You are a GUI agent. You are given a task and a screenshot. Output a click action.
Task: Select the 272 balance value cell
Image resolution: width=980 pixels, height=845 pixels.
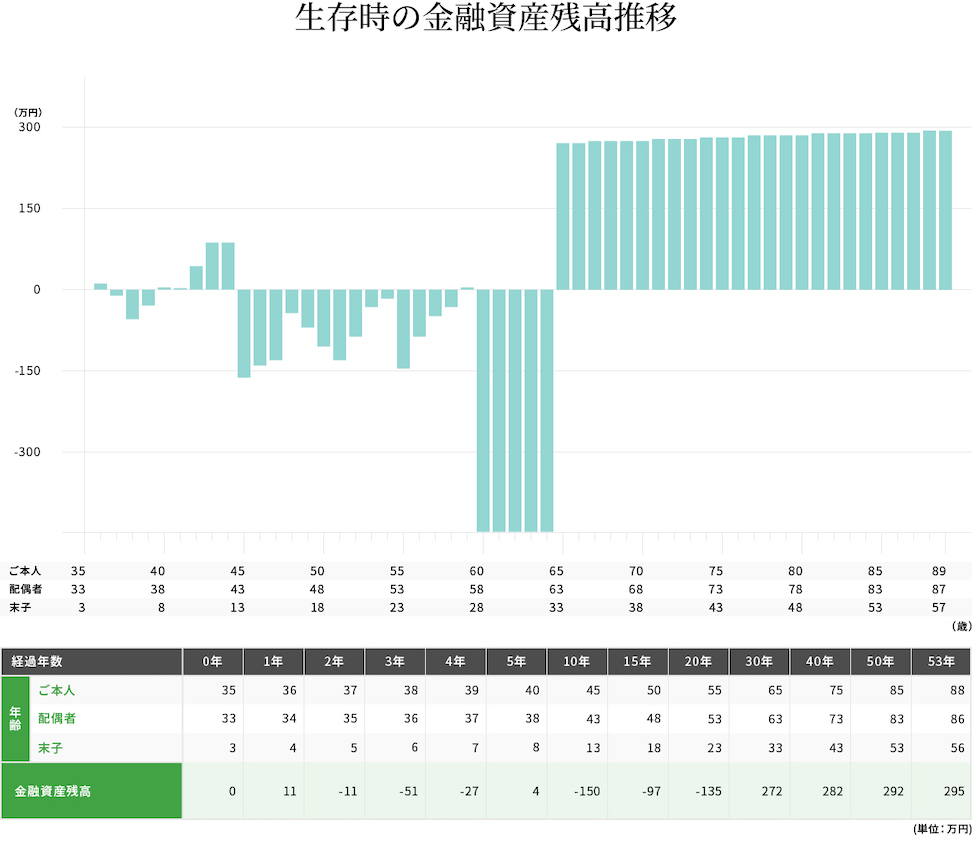tap(759, 791)
